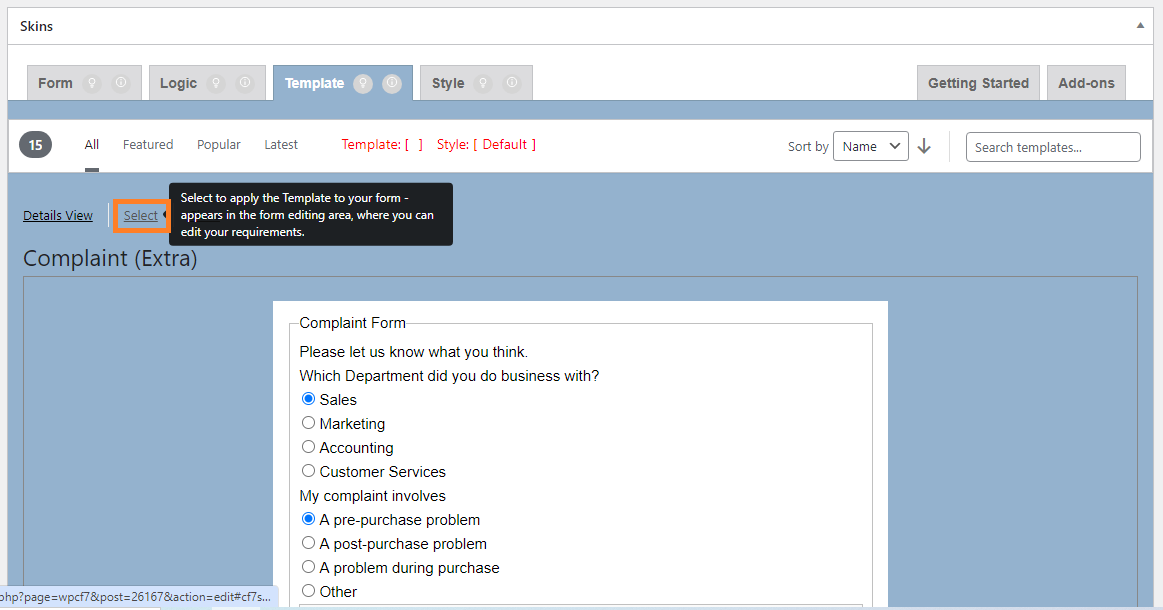1163x610 pixels.
Task: Open the Add-ons tab
Action: (1086, 83)
